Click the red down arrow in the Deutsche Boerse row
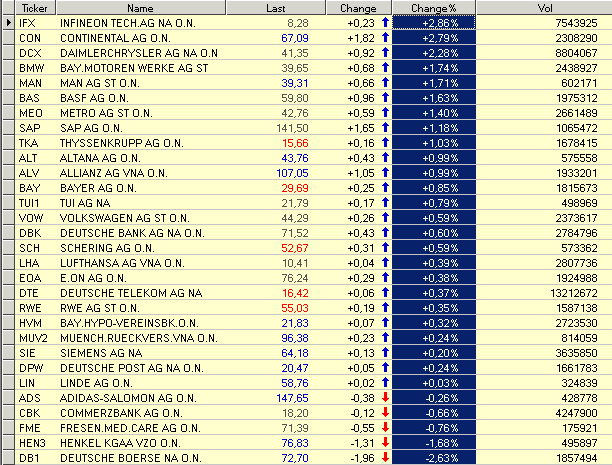 (384, 456)
